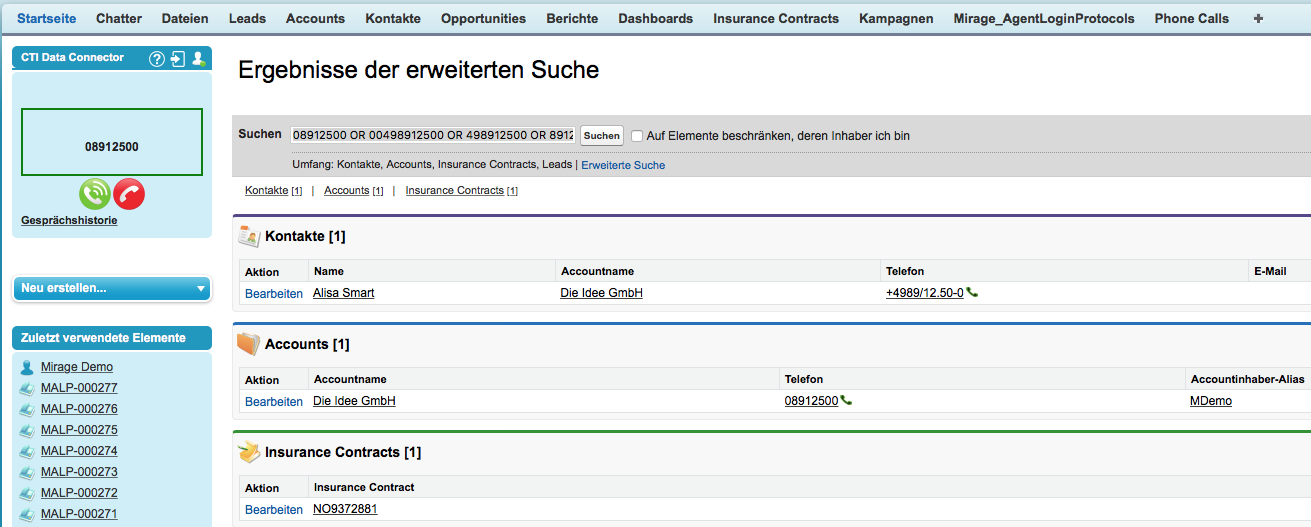Image resolution: width=1311 pixels, height=527 pixels.
Task: Click the phone icon beside Accounts Telefon 08912500
Action: coord(847,401)
